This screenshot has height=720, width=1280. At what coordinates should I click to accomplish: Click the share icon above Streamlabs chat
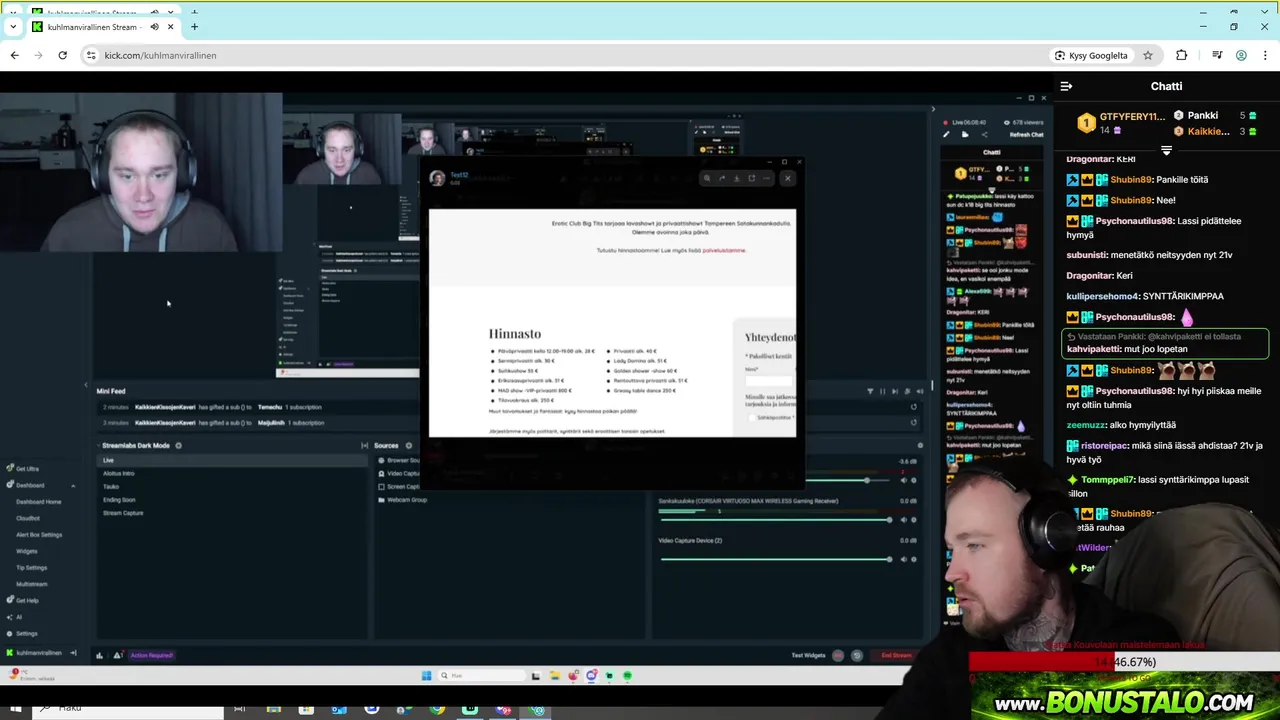coord(984,134)
